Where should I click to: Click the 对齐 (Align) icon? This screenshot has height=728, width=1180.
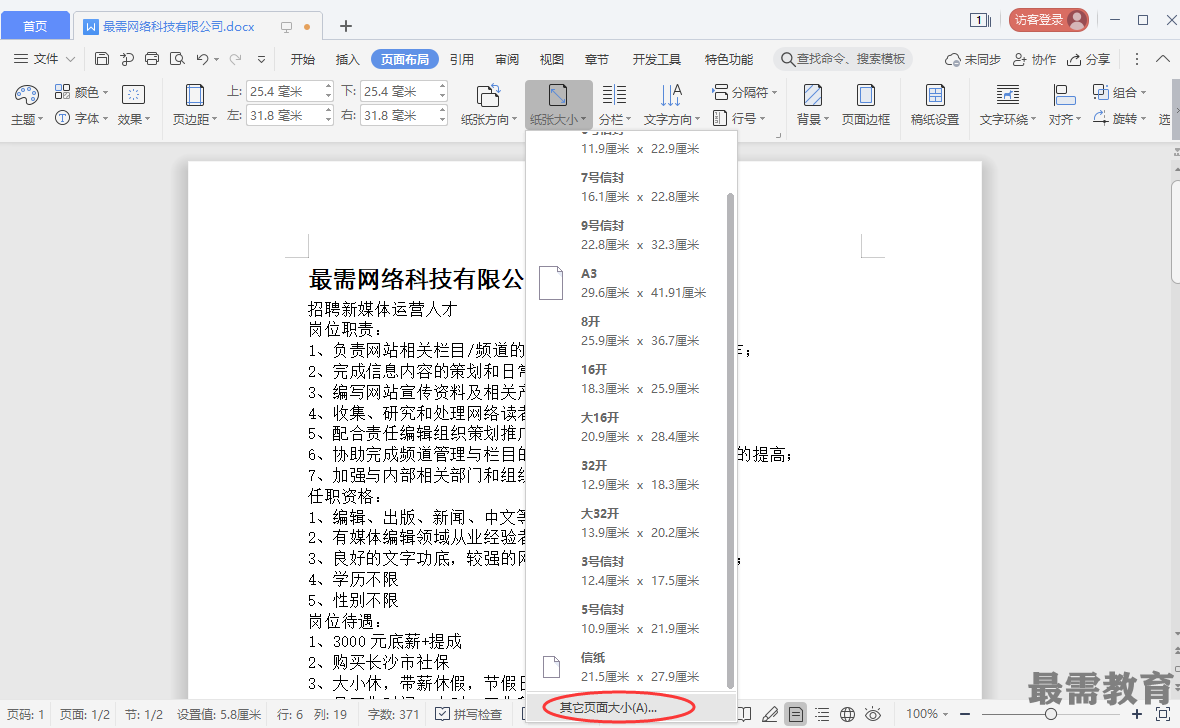(x=1064, y=95)
